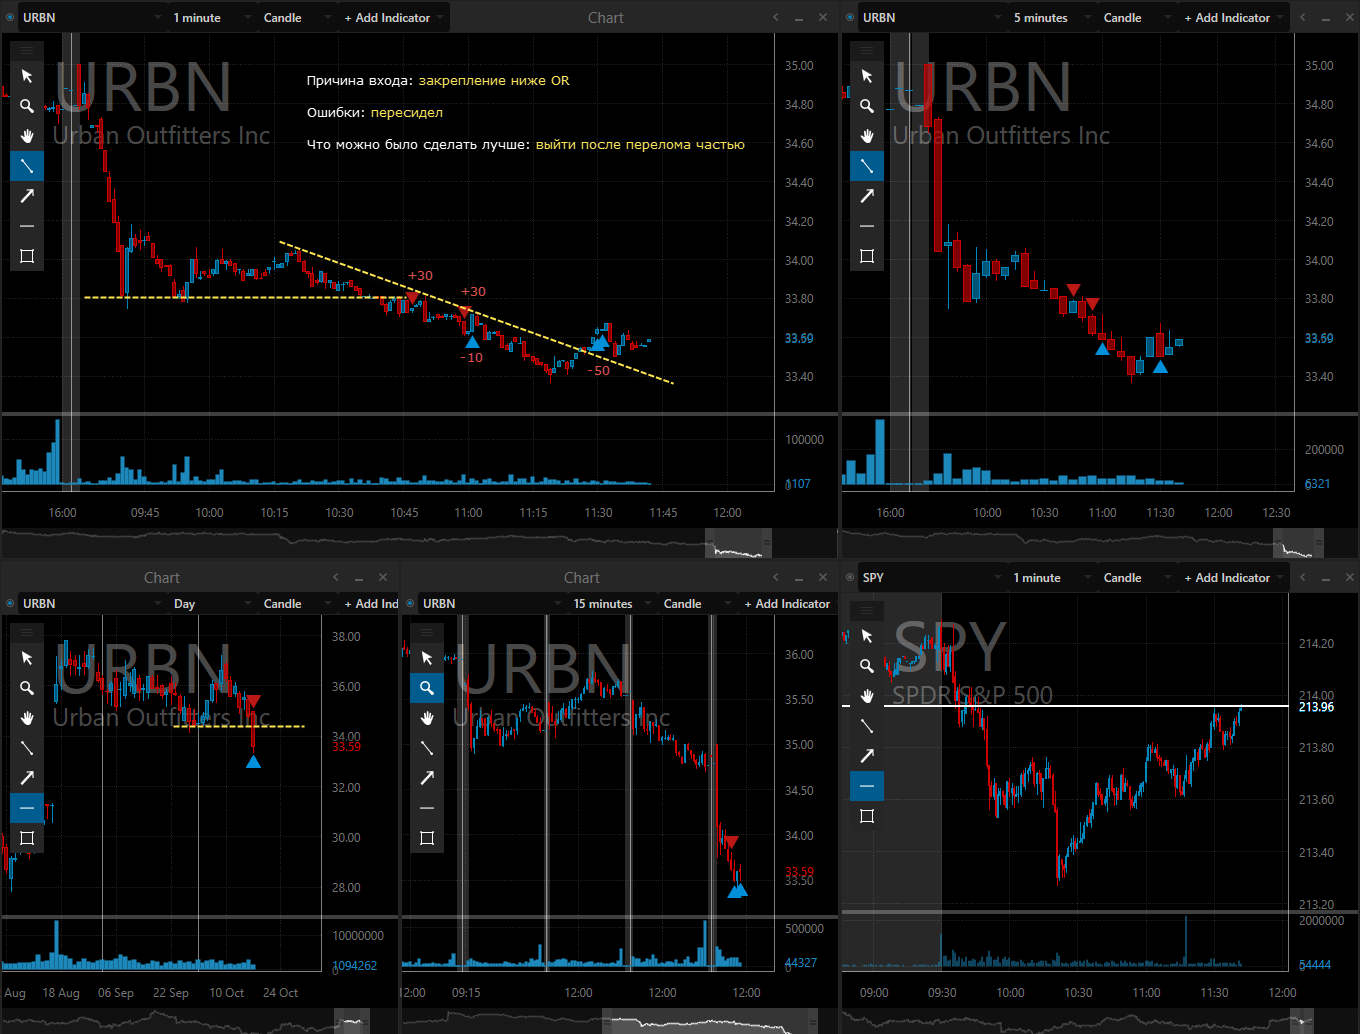1360x1034 pixels.
Task: Select the pointer tool in URBN 1 minute chart
Action: (27, 76)
